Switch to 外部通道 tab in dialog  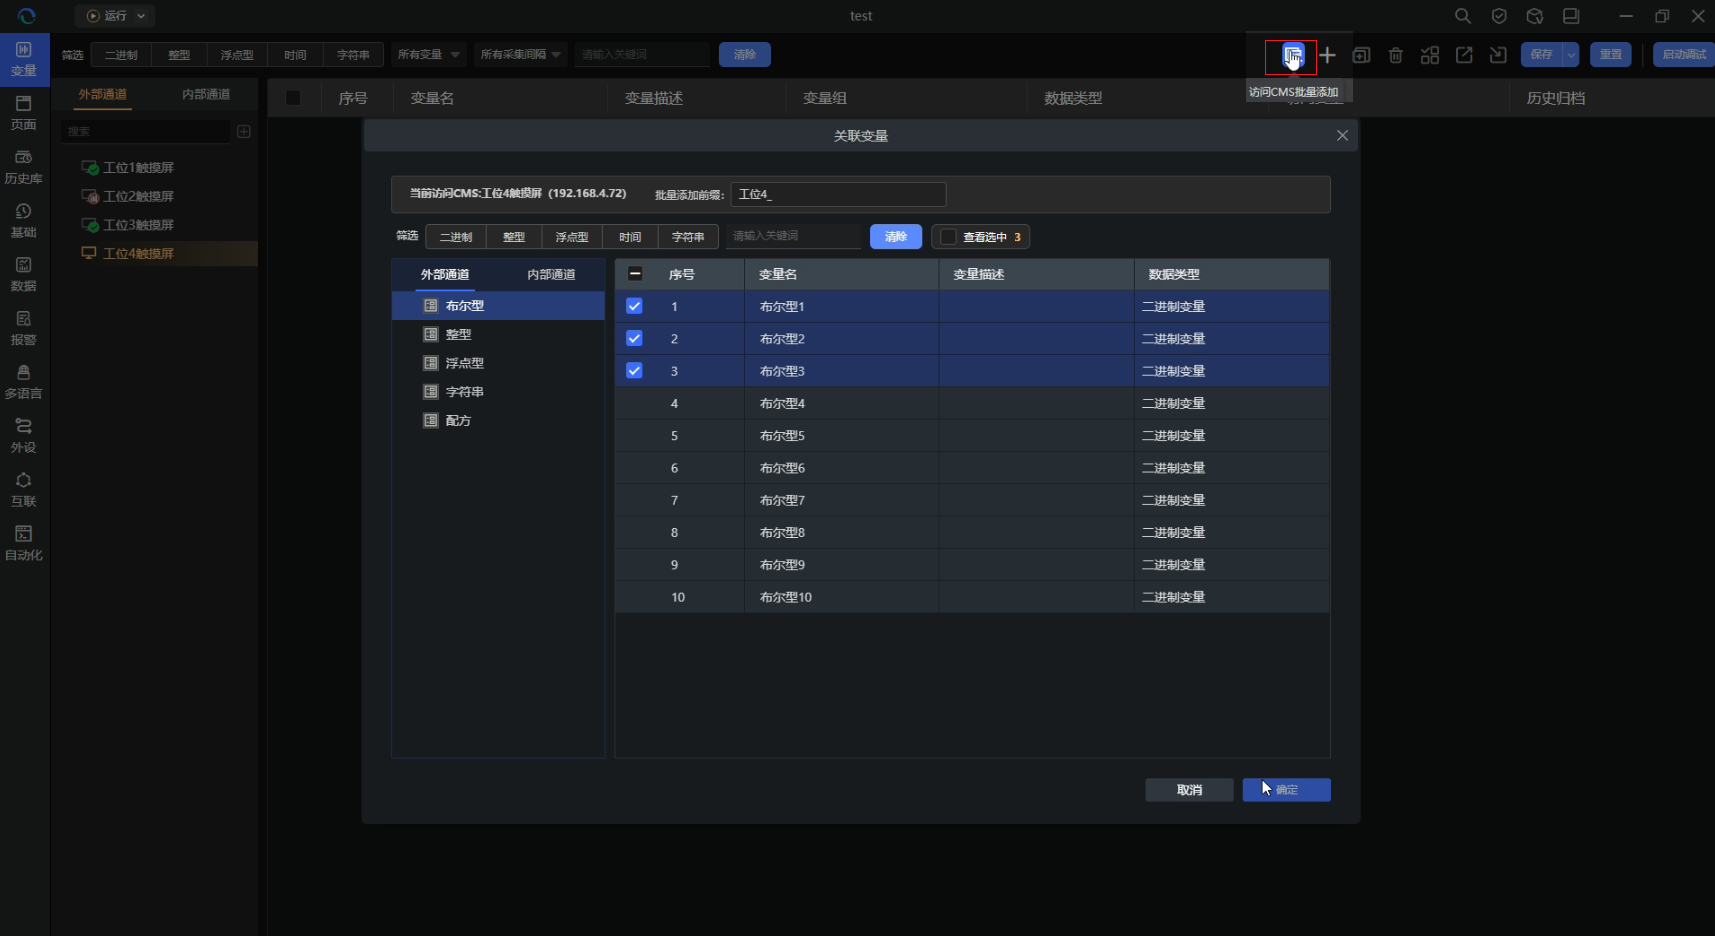[x=445, y=274]
